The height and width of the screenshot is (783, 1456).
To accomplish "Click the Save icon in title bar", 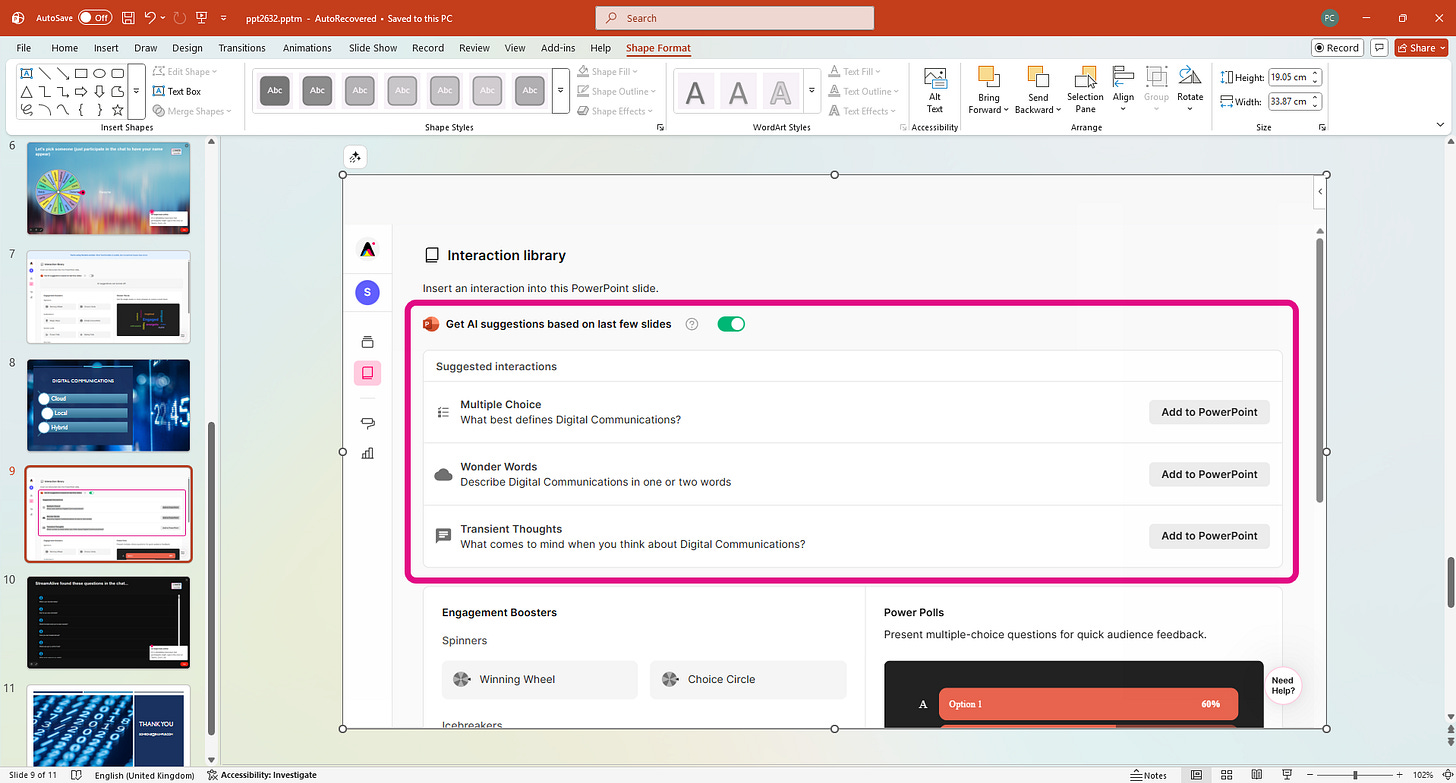I will [x=128, y=18].
